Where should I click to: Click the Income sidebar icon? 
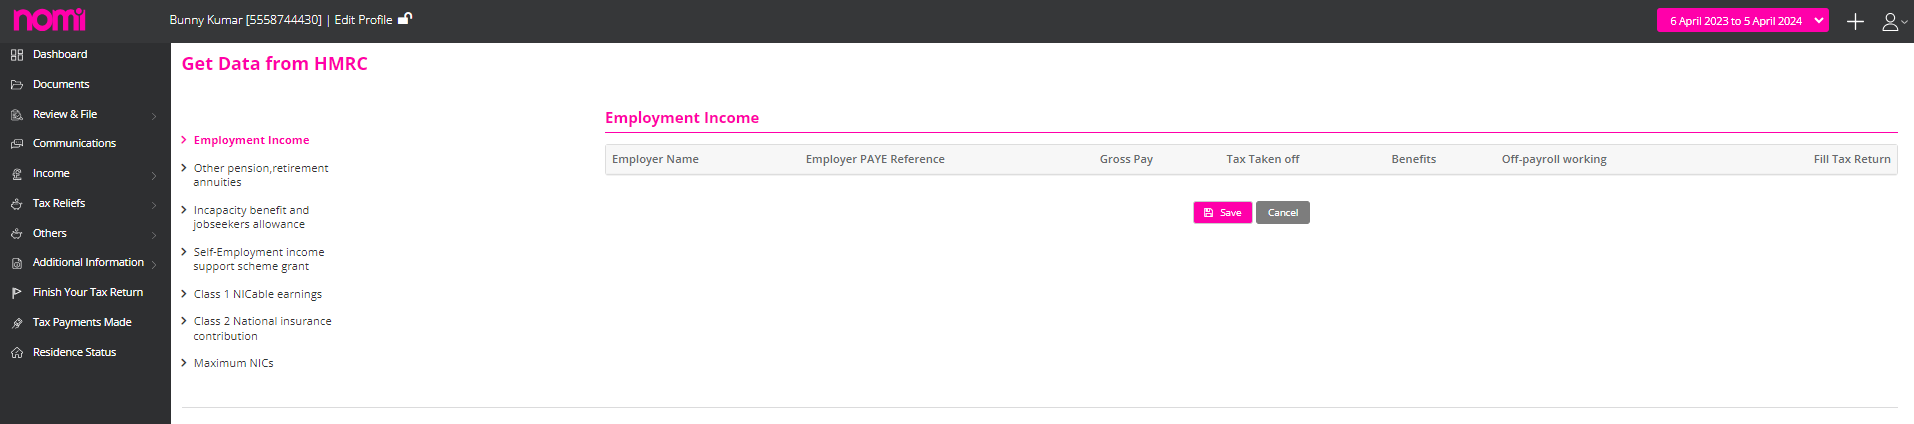(17, 174)
